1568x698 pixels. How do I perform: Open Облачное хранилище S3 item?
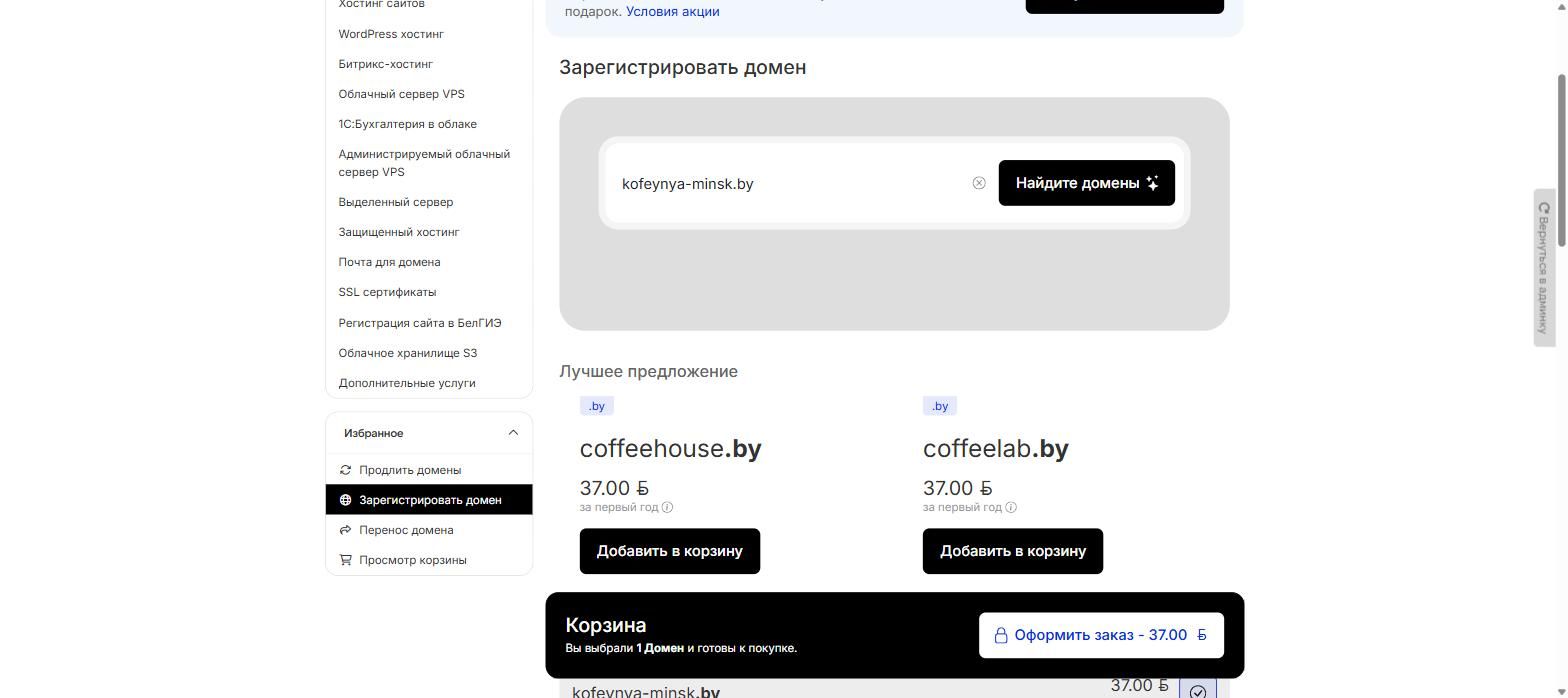pos(408,353)
